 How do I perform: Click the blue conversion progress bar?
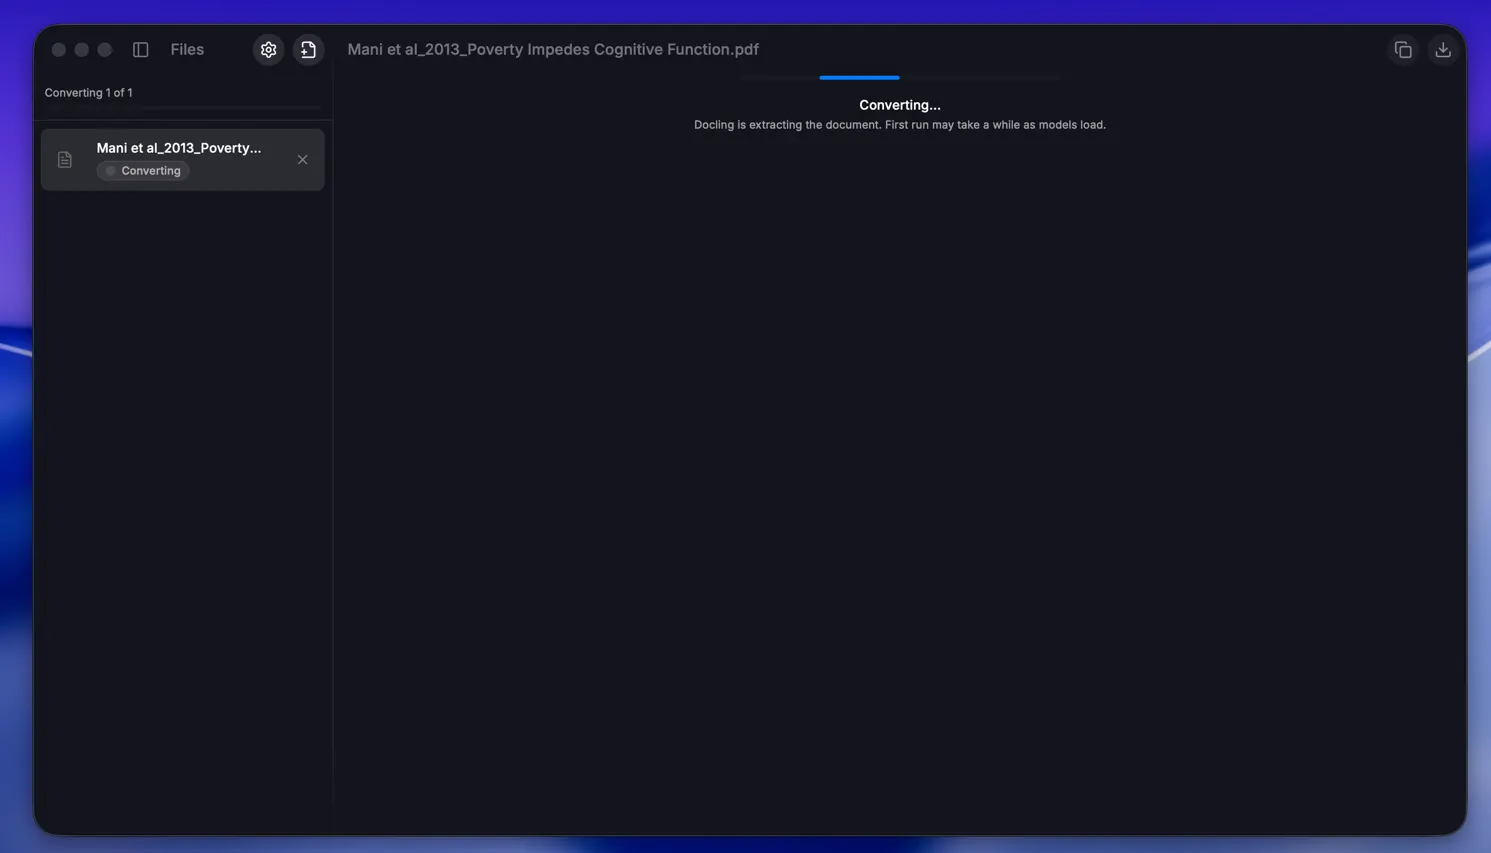859,77
